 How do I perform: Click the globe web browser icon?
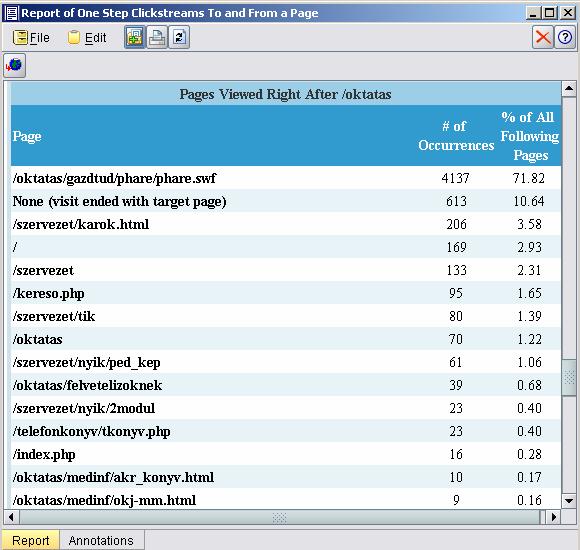14,65
